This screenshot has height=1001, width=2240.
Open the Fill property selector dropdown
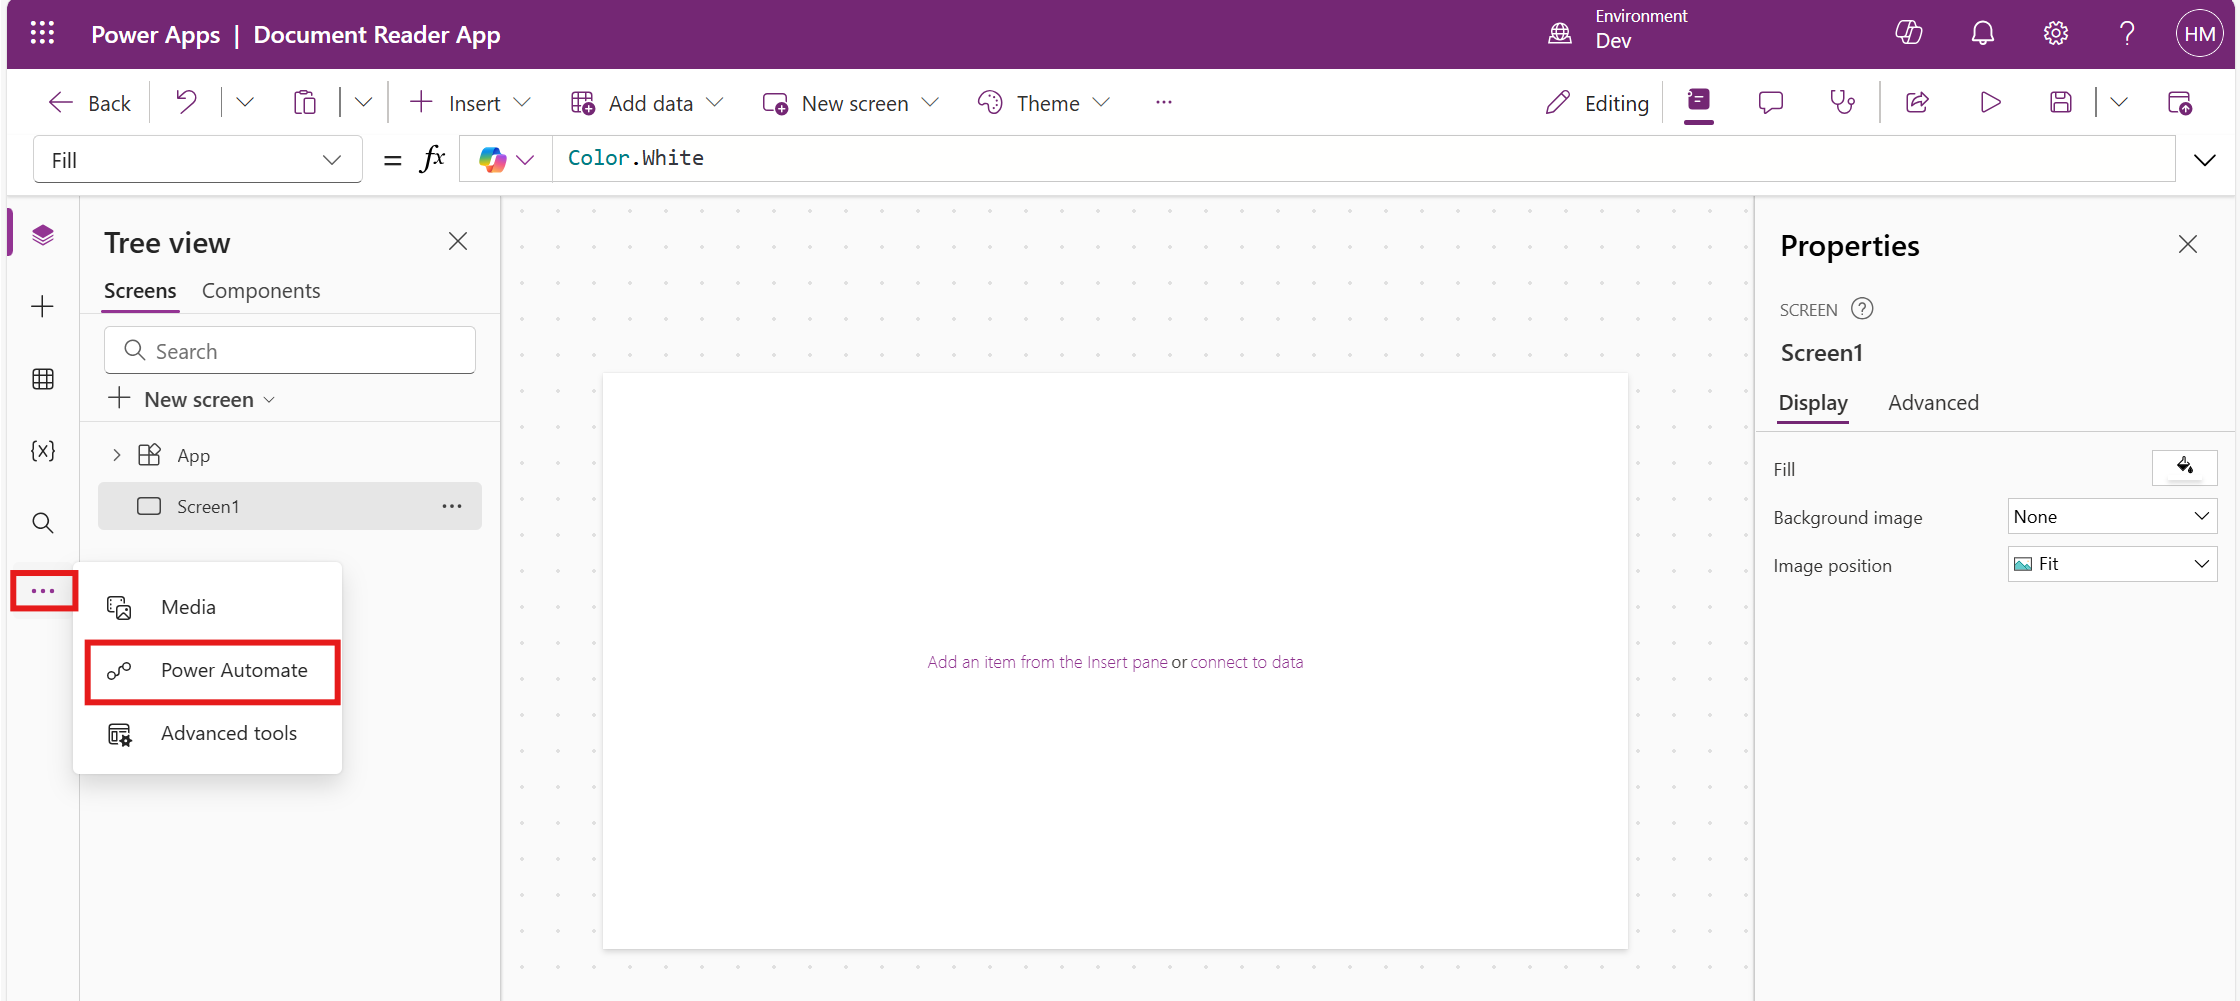(198, 160)
